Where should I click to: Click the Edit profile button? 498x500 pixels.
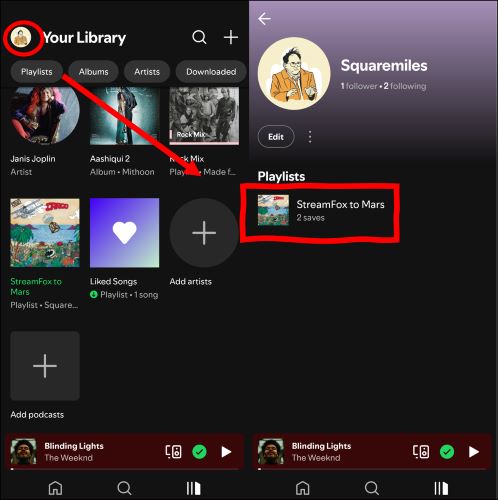pos(276,137)
